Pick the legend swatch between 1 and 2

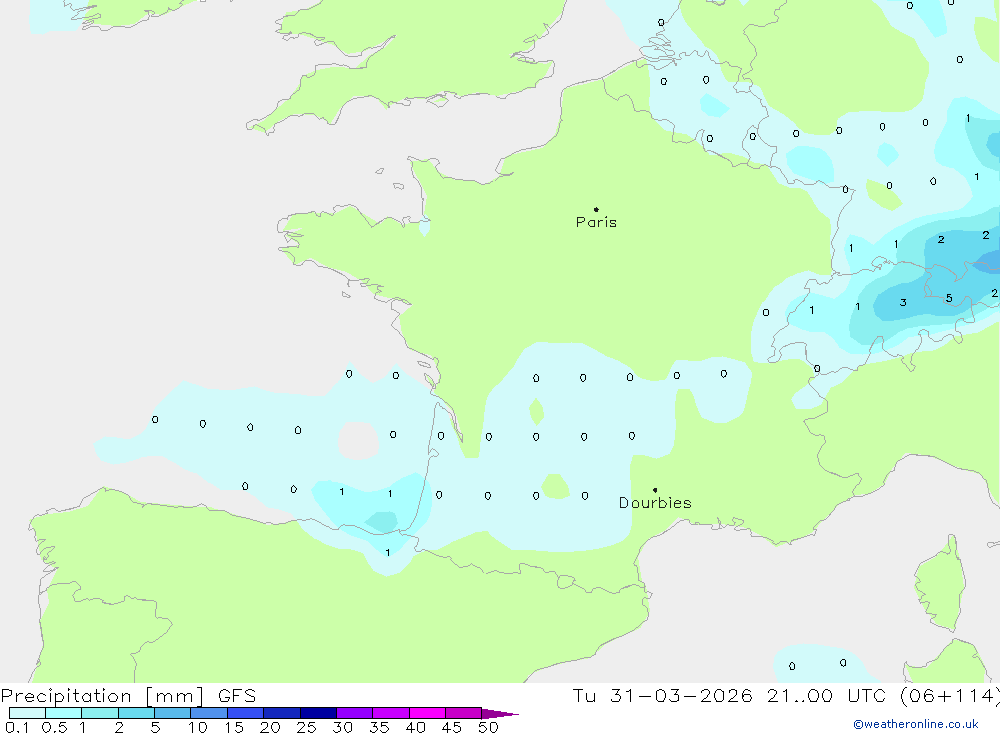pyautogui.click(x=99, y=713)
